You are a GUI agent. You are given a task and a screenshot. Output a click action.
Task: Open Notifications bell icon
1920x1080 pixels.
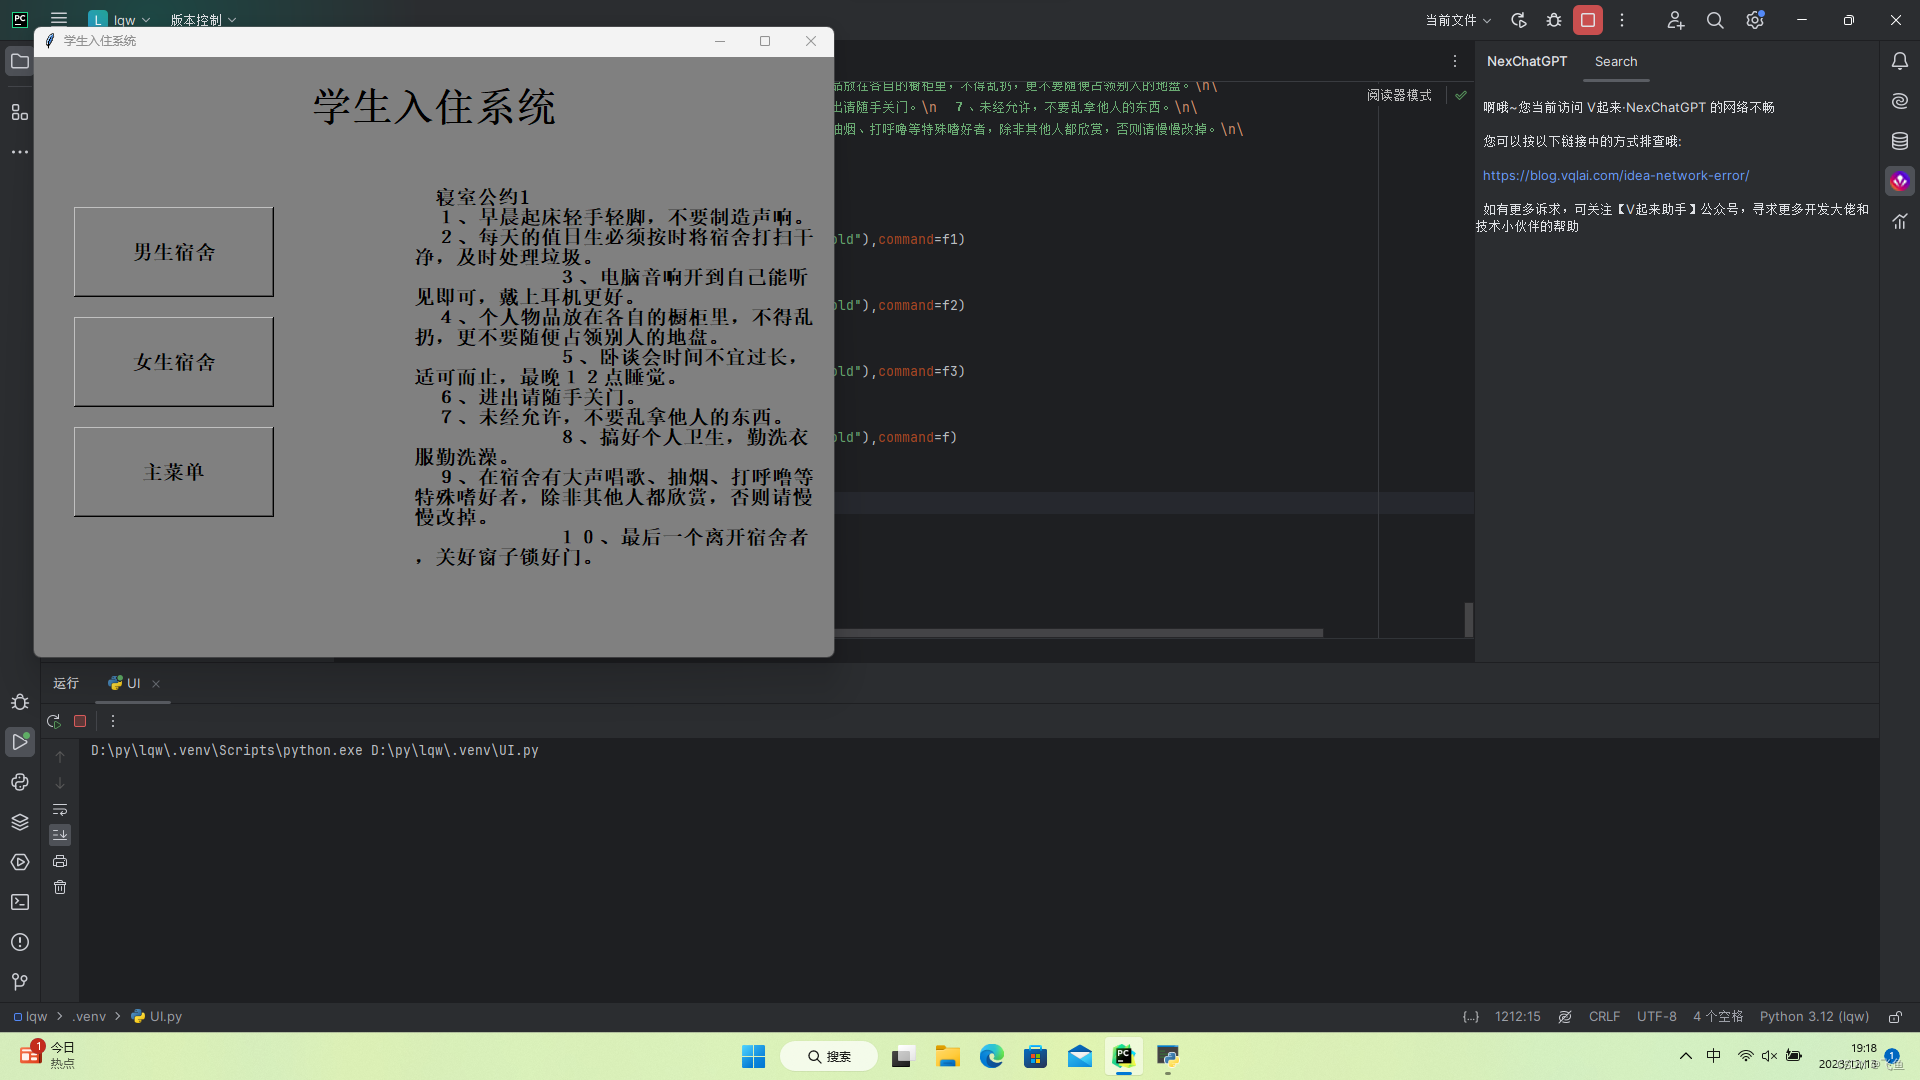1900,62
